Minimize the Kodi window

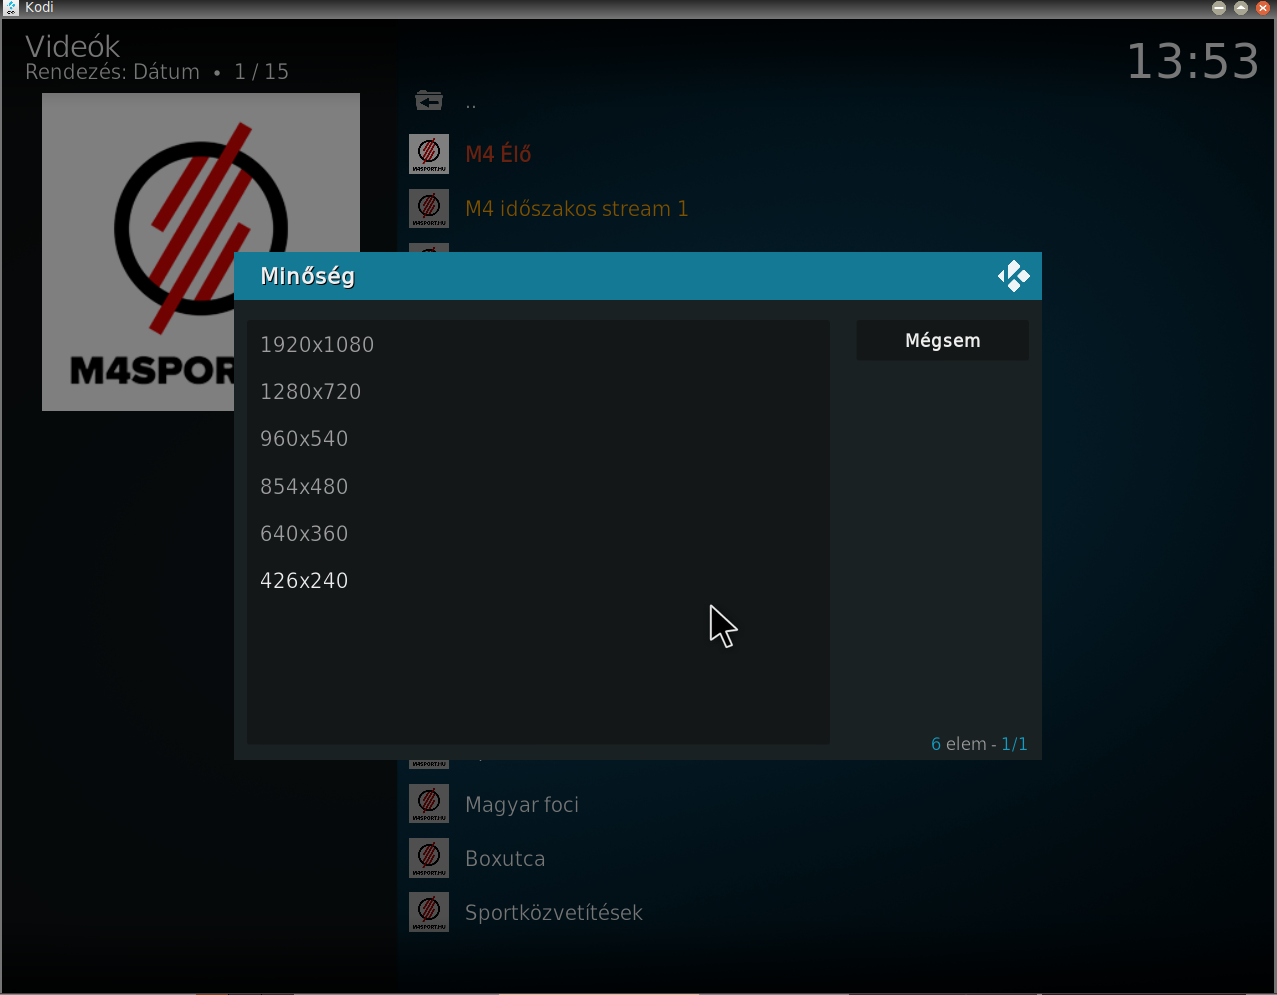[1218, 8]
